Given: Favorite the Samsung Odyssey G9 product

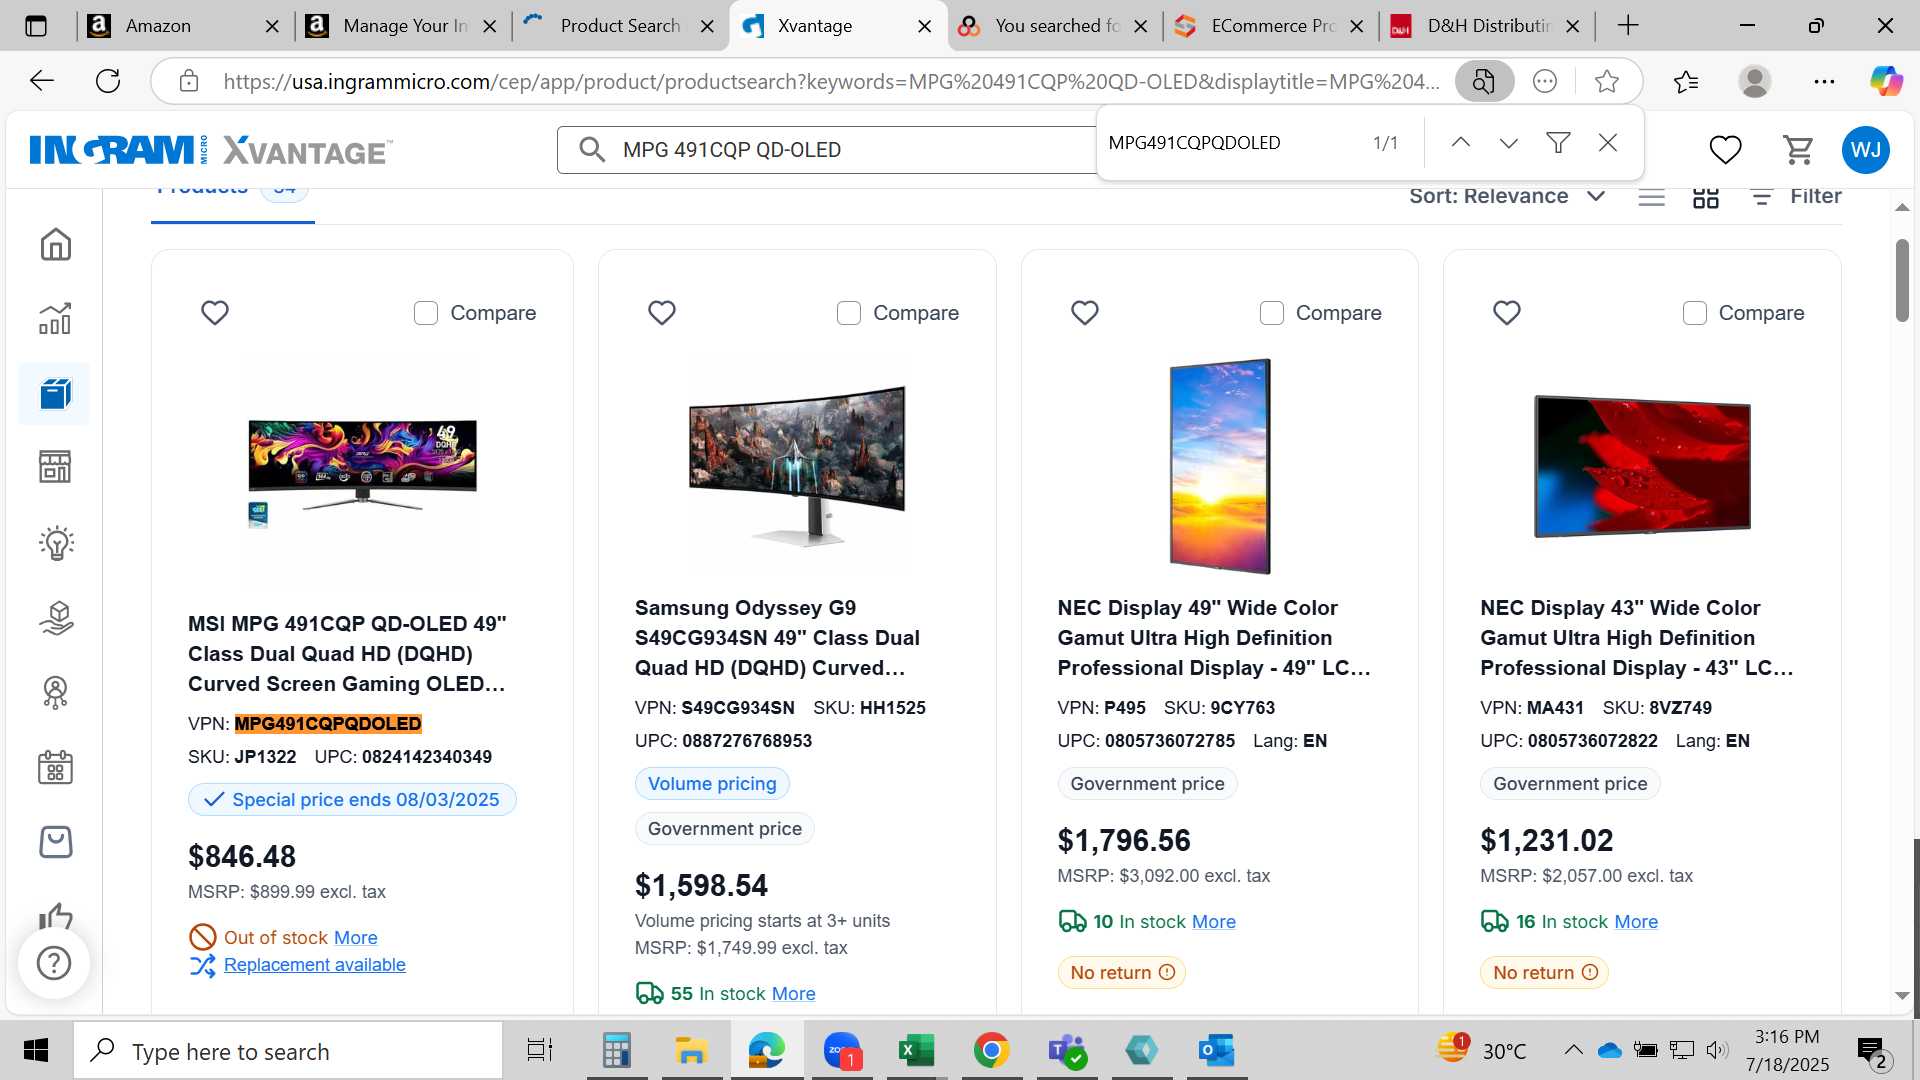Looking at the screenshot, I should 662,313.
